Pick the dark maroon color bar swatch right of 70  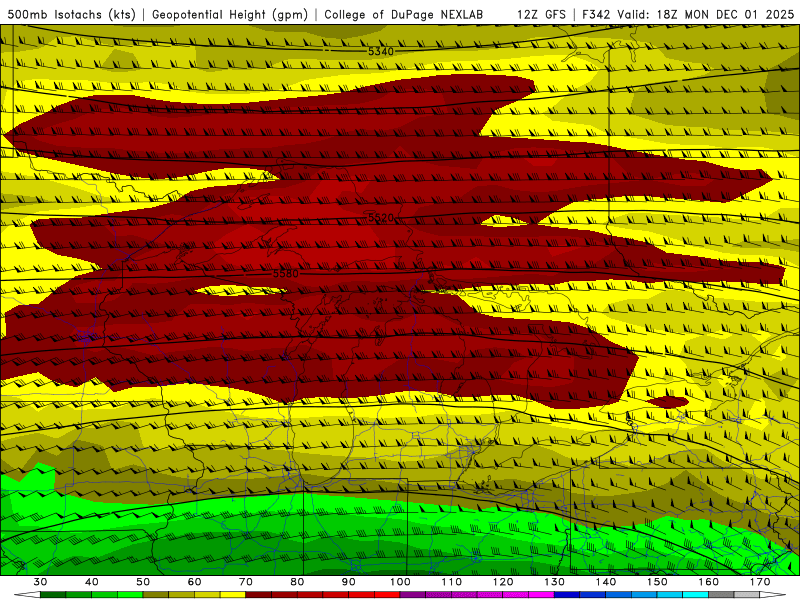pyautogui.click(x=259, y=595)
